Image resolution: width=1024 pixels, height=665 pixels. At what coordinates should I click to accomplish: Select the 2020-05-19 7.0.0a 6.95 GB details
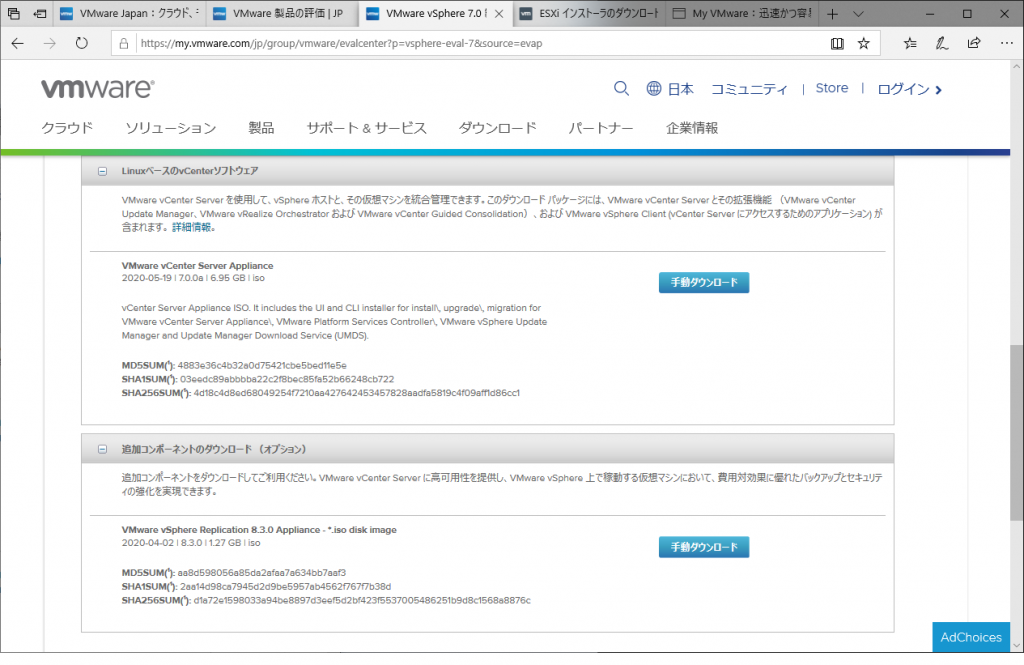tap(193, 278)
